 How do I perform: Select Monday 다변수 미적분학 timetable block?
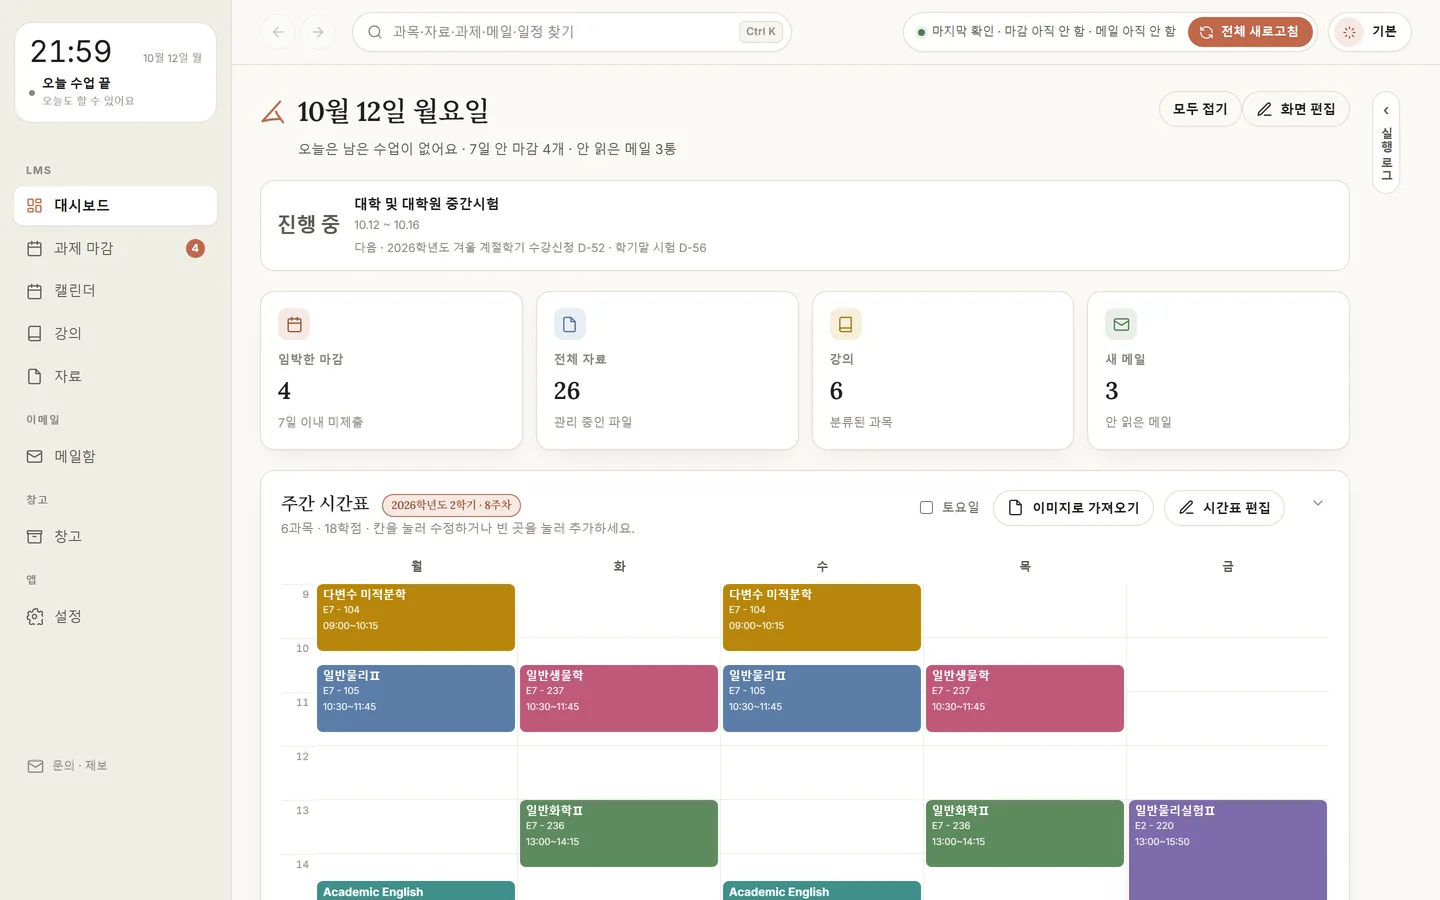point(416,617)
